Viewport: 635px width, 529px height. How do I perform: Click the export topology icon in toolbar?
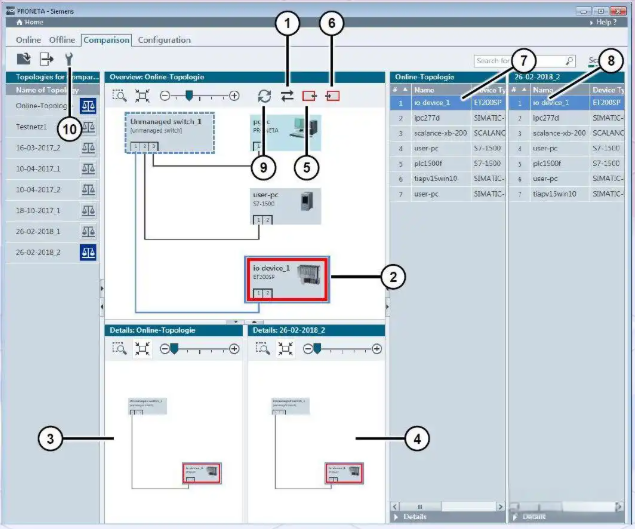pos(46,59)
